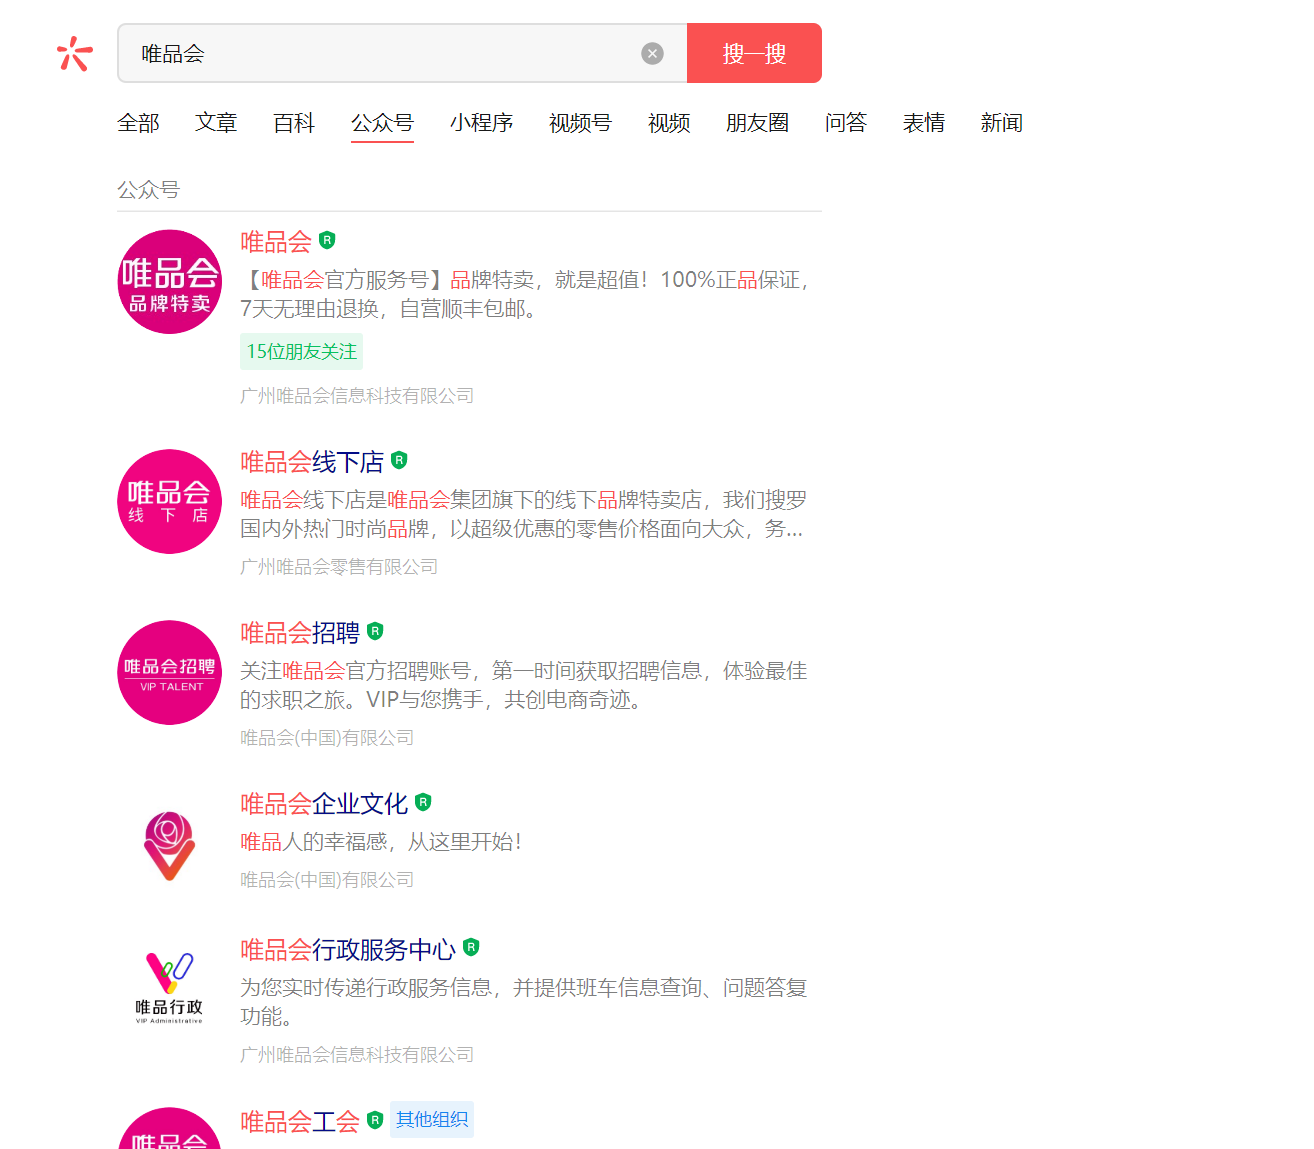Click the 搜一搜 search button
The image size is (1314, 1149).
click(754, 53)
